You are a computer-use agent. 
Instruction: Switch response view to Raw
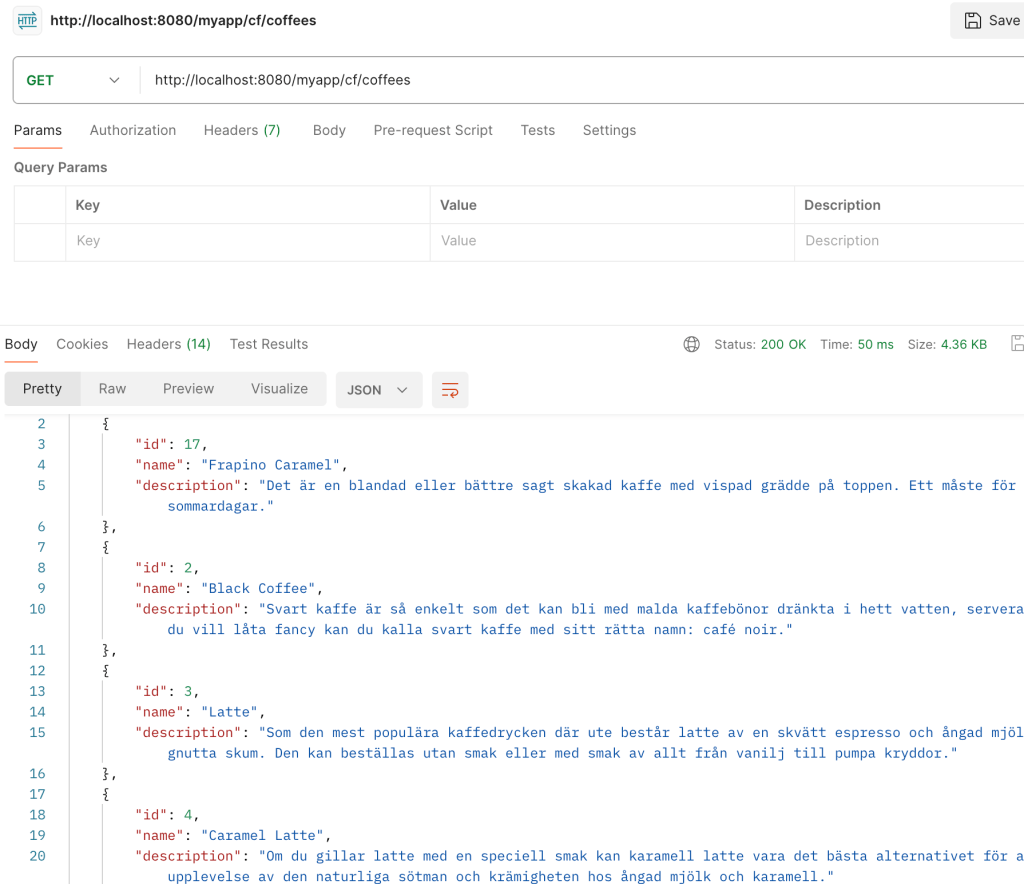pos(112,389)
